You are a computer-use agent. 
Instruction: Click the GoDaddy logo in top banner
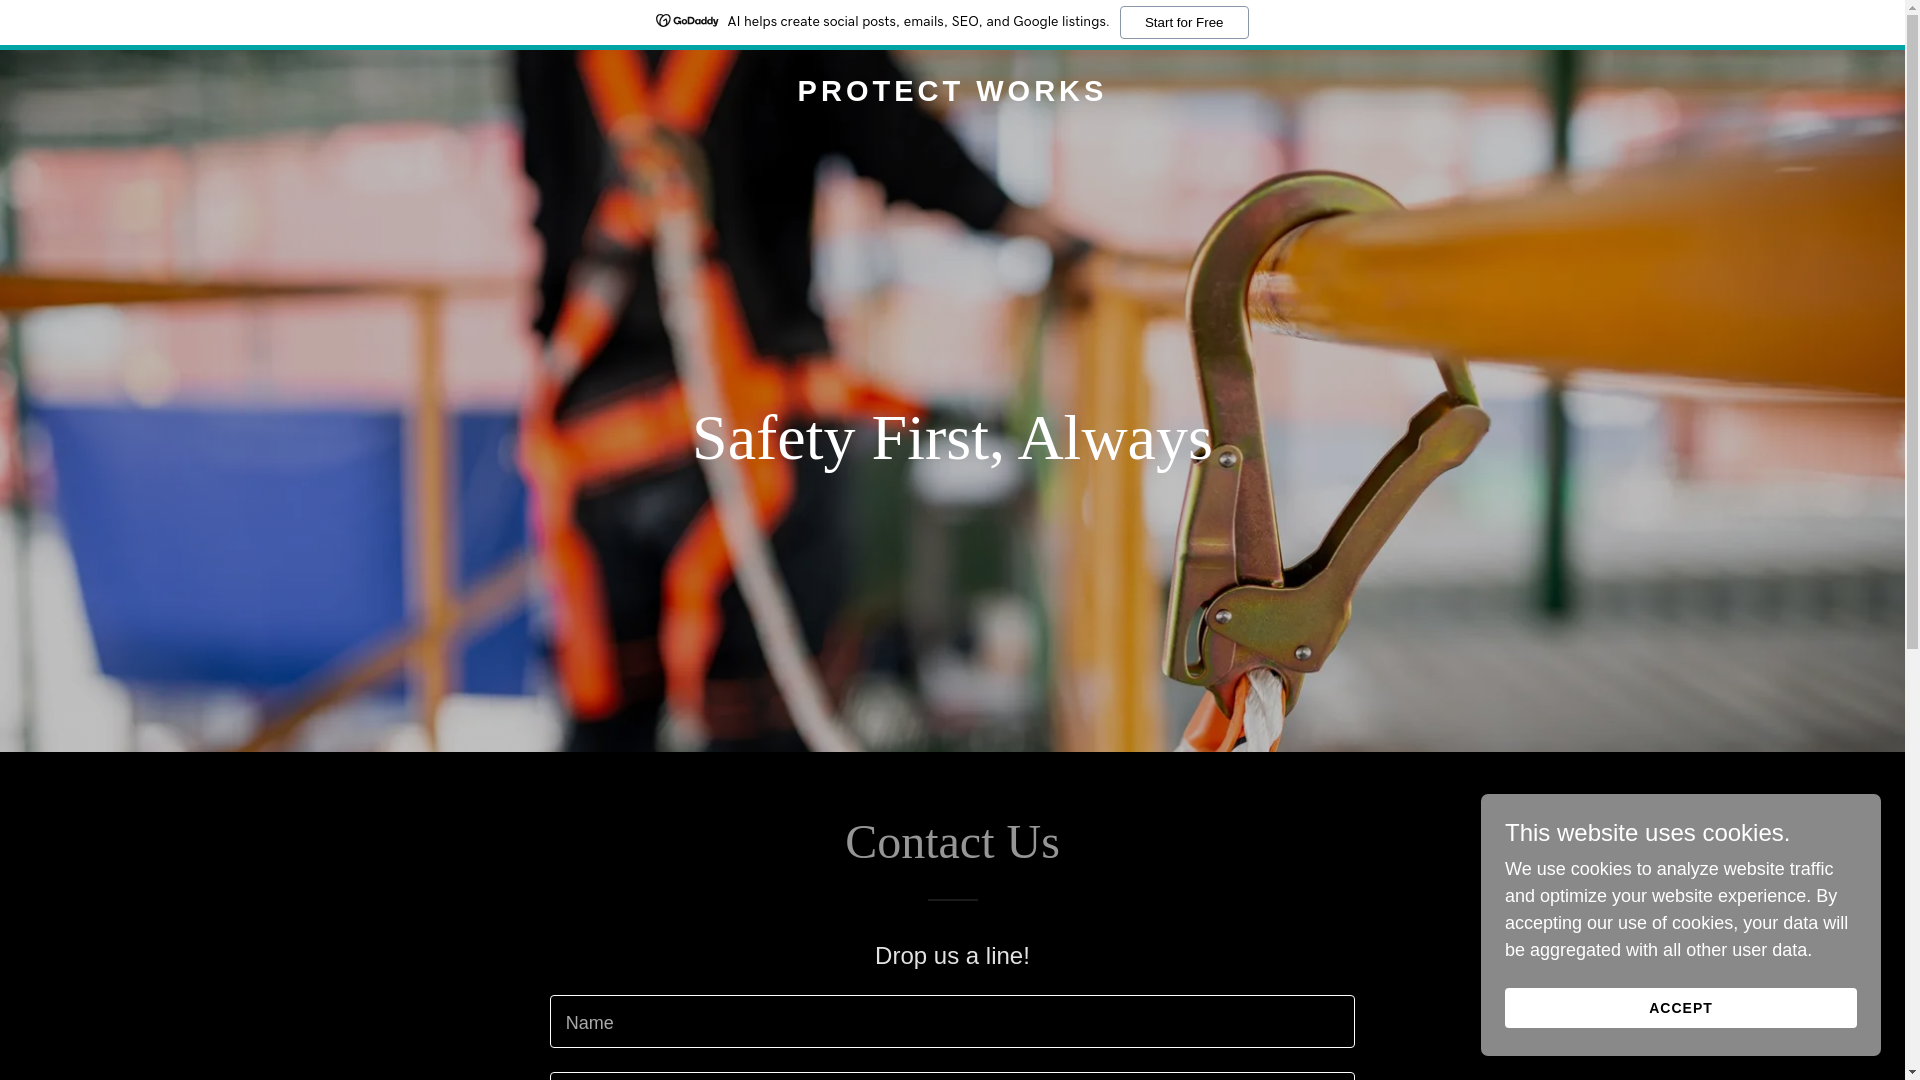point(687,21)
